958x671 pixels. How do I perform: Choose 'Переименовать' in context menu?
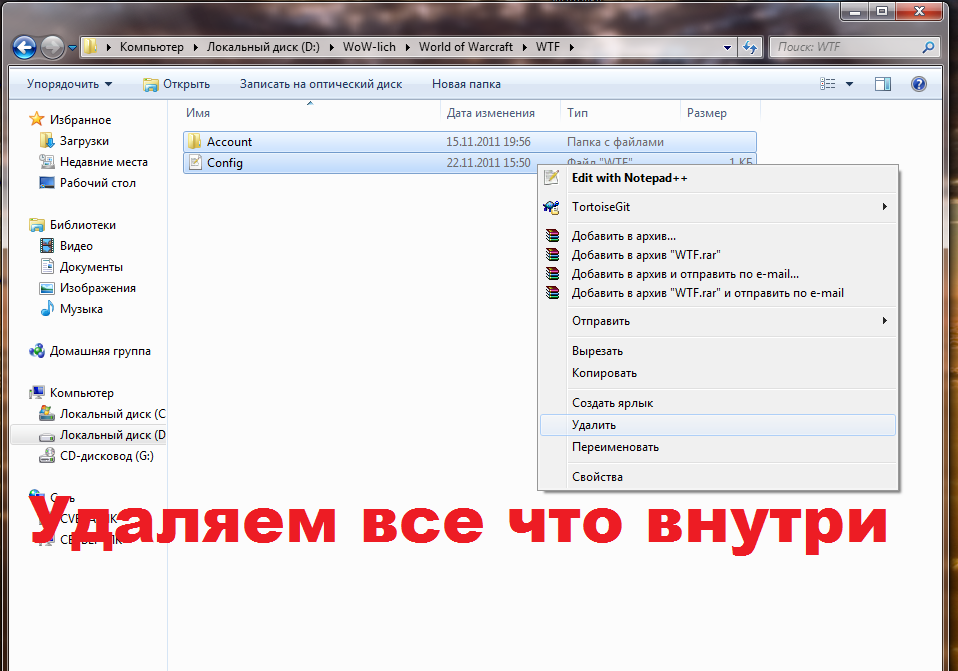click(718, 447)
